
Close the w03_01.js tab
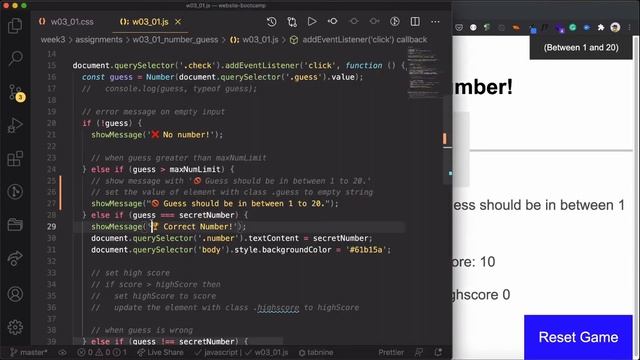point(178,22)
